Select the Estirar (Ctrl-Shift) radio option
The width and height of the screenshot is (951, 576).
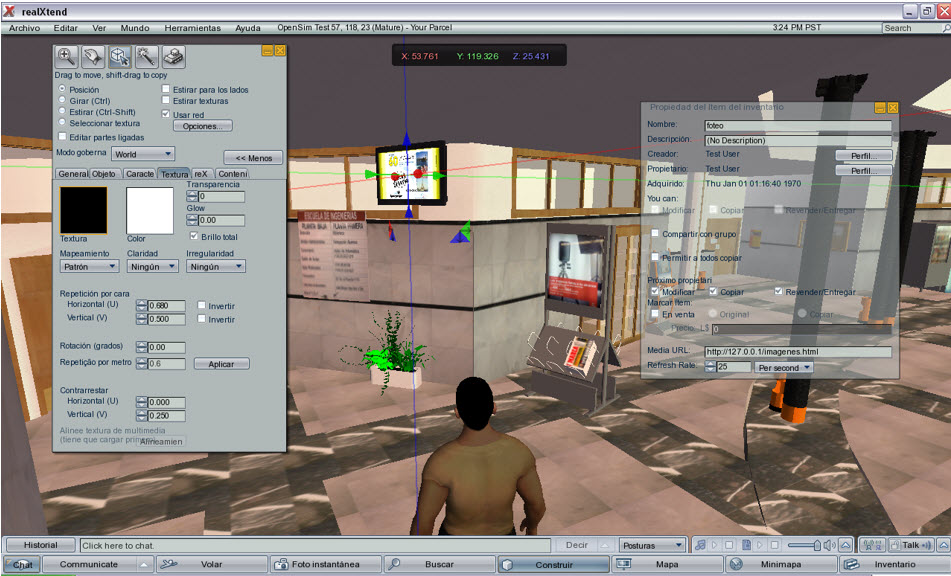pos(62,112)
